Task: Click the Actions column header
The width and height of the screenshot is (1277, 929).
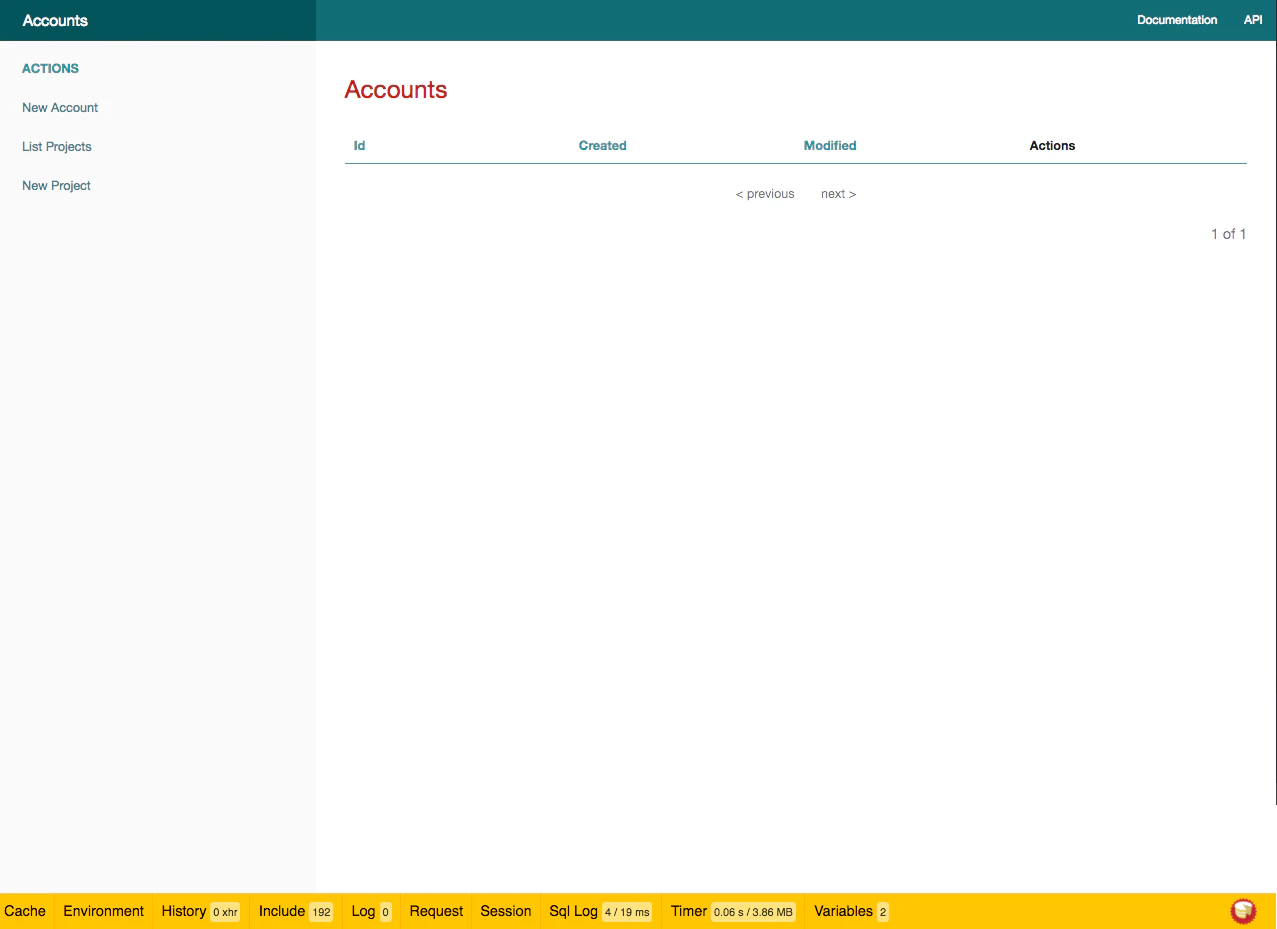Action: tap(1052, 145)
